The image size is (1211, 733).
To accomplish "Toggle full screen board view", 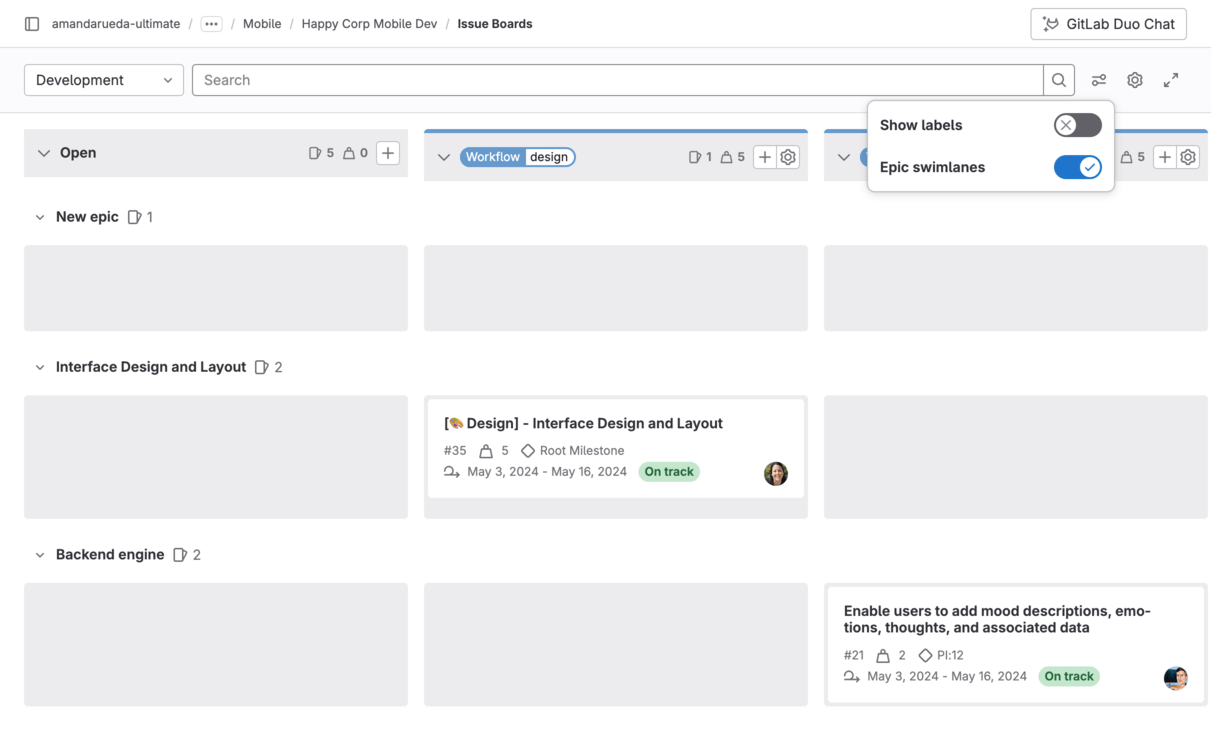I will pyautogui.click(x=1171, y=80).
